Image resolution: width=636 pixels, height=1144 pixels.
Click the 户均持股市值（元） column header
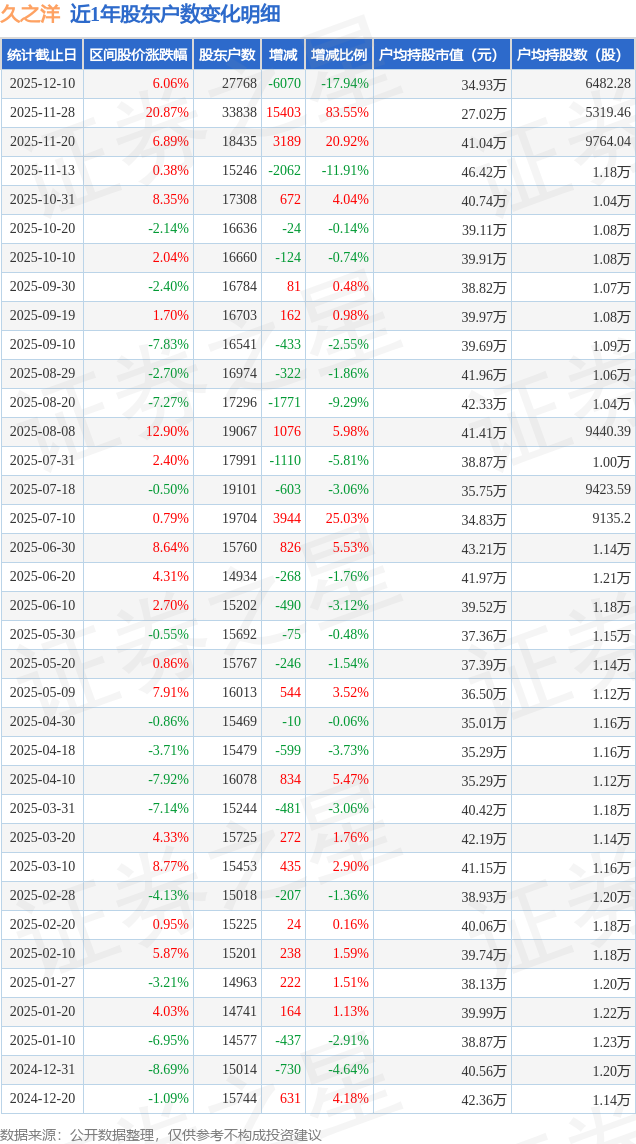pyautogui.click(x=441, y=55)
